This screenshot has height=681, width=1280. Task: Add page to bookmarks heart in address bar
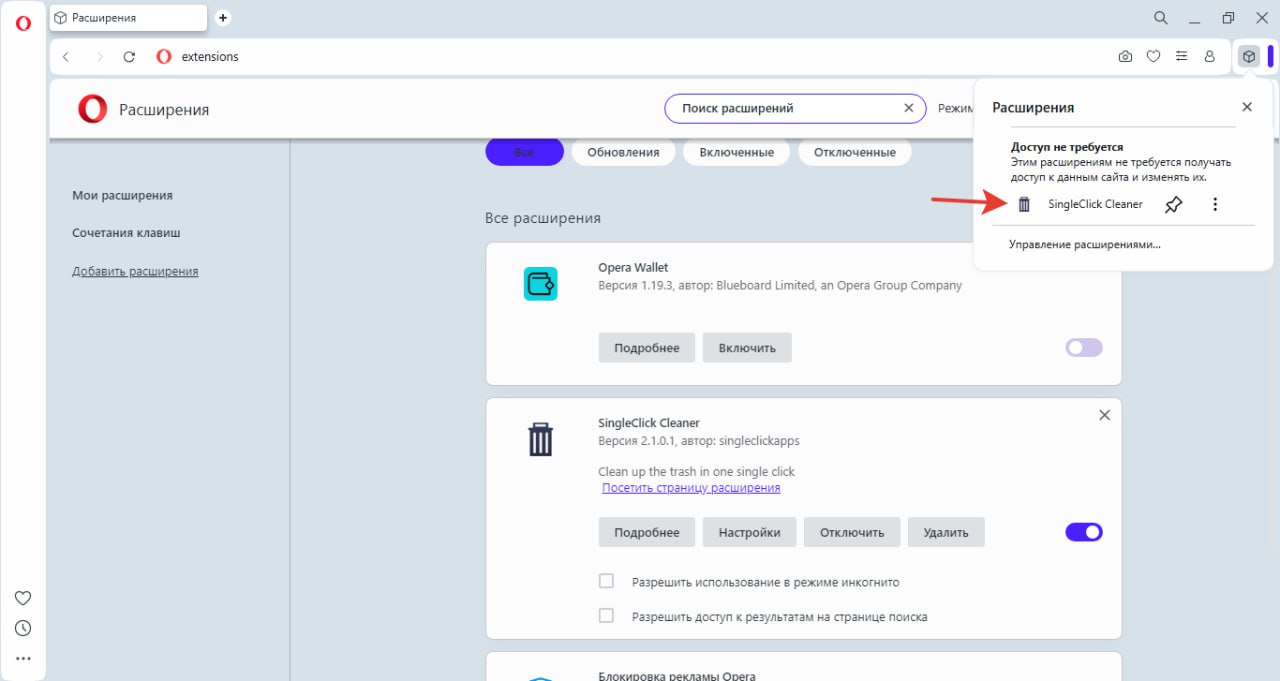coord(1153,57)
